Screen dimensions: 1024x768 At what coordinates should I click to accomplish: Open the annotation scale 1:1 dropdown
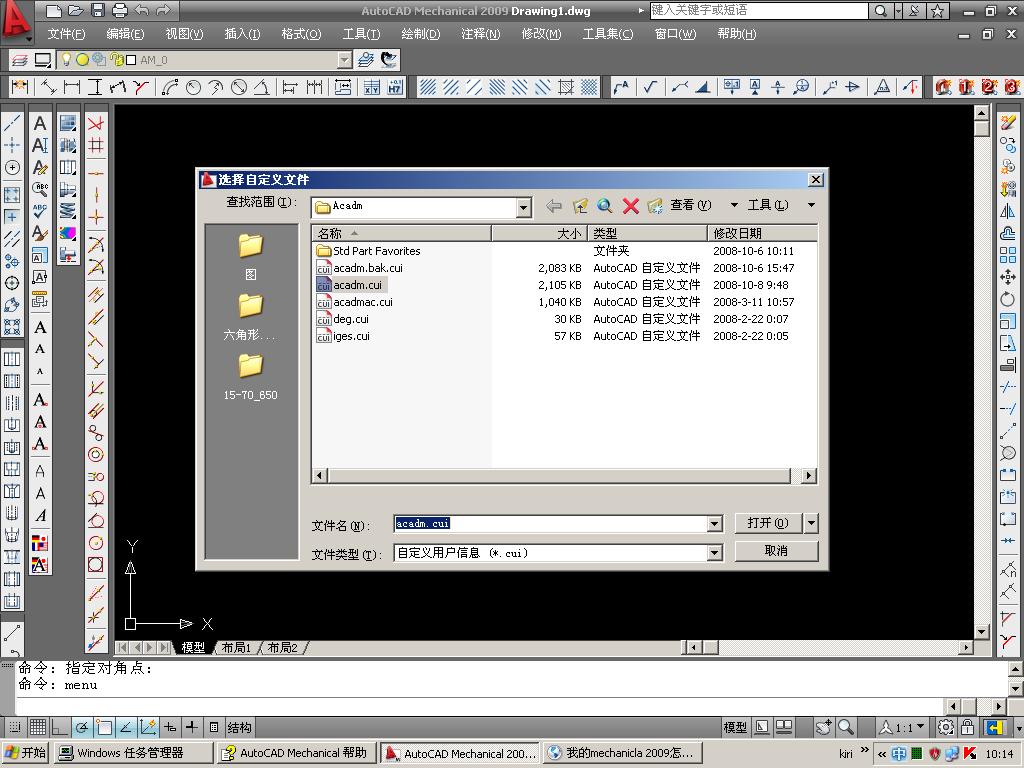coord(921,726)
